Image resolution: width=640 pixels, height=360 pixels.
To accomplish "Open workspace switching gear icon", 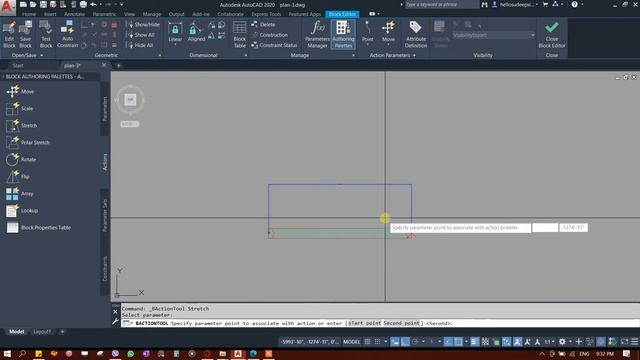I will (562, 342).
